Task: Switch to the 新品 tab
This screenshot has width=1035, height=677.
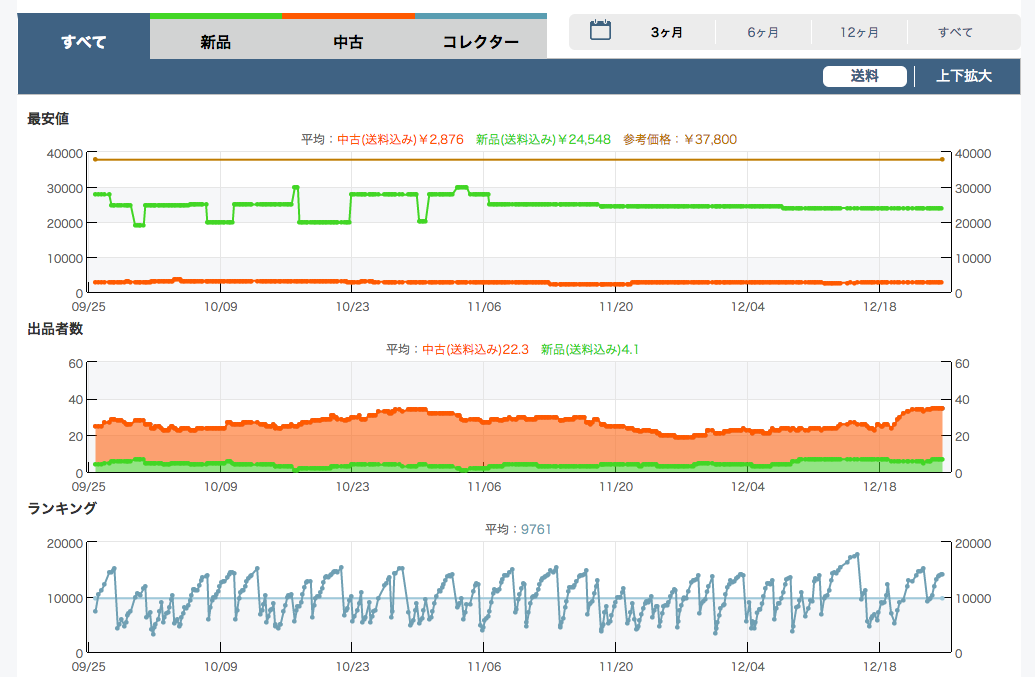Action: coord(215,42)
